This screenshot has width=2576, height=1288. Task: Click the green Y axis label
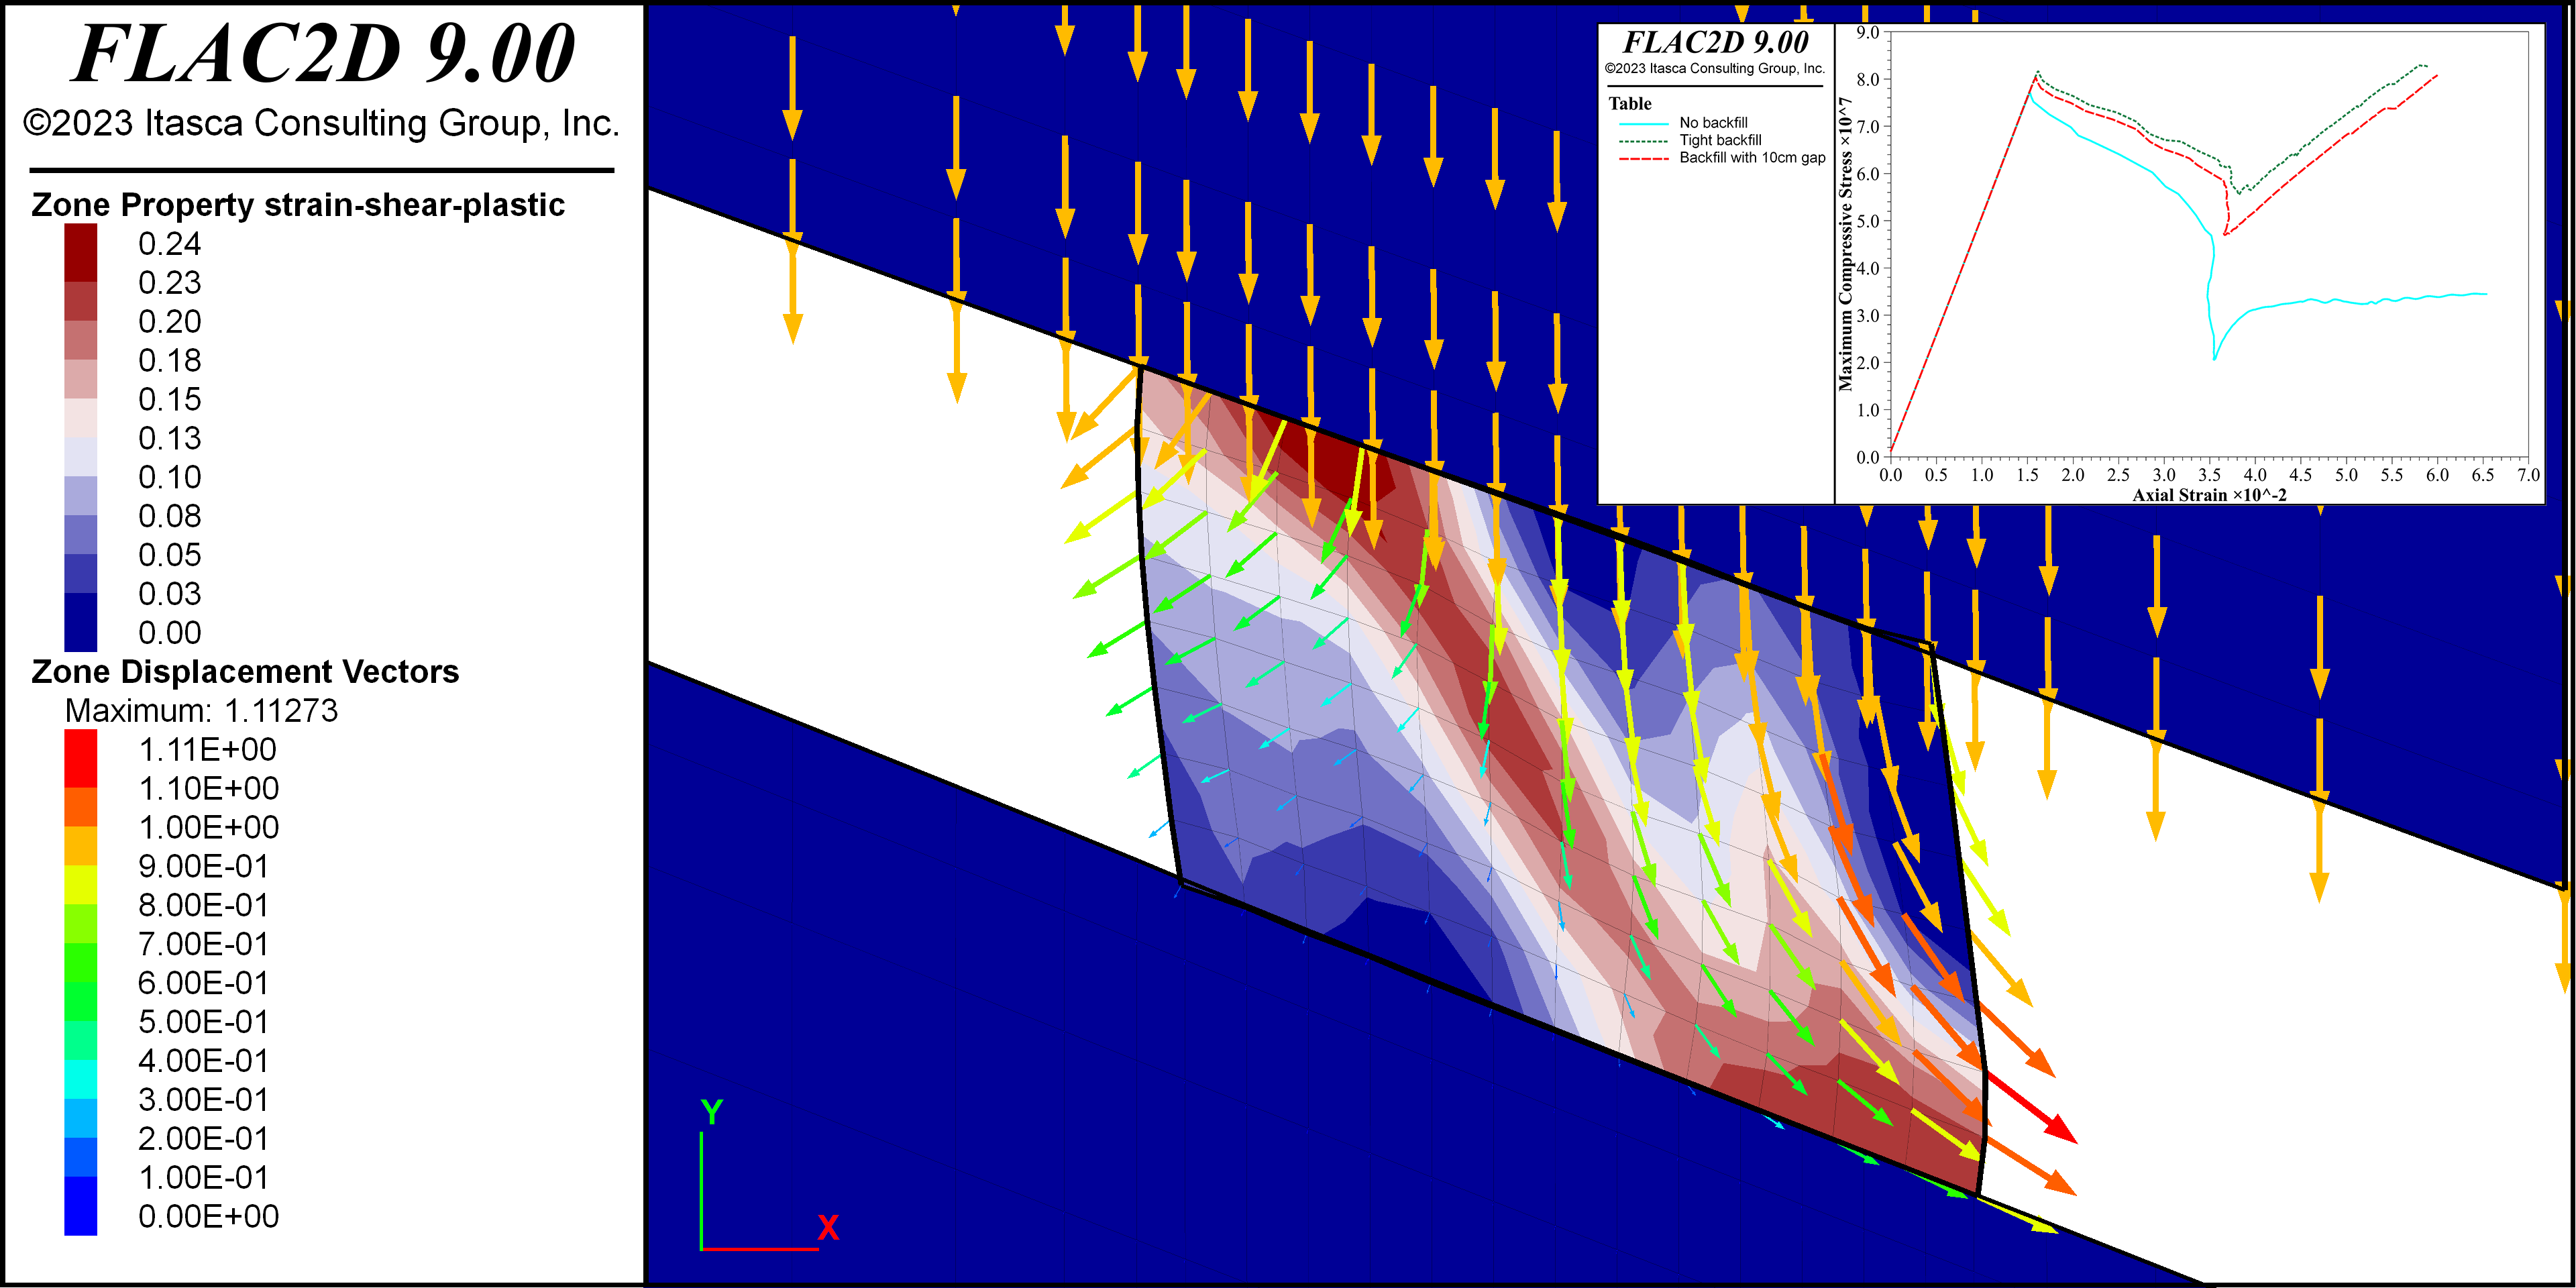point(712,1112)
